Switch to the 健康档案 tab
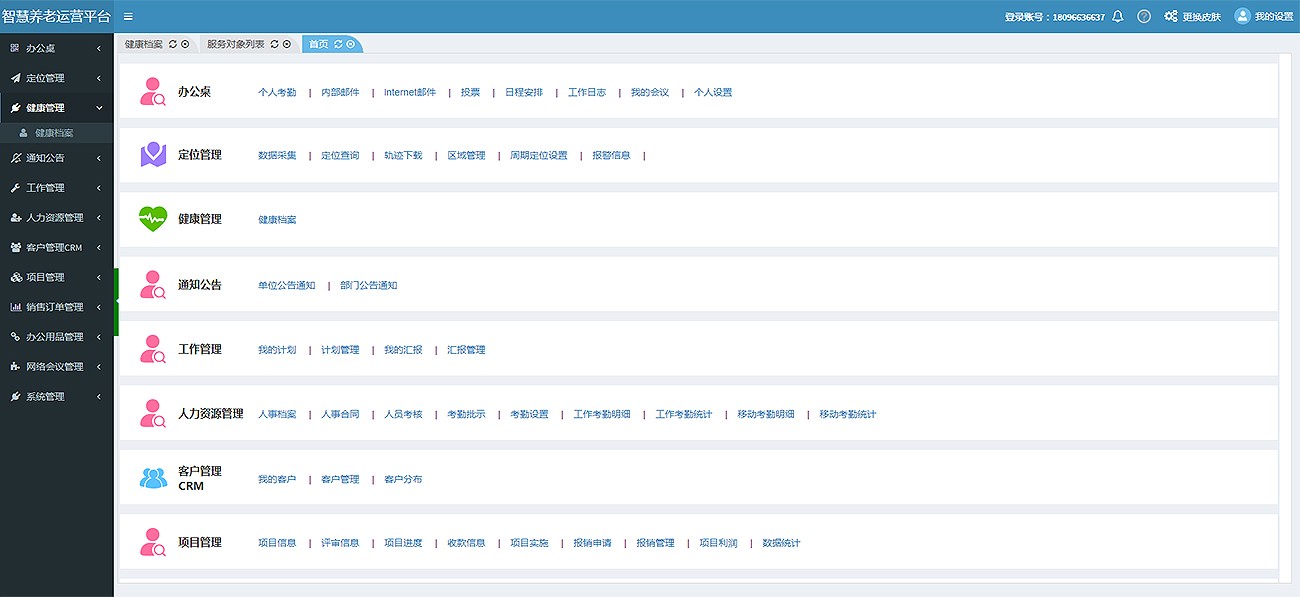This screenshot has width=1300, height=597. point(144,44)
